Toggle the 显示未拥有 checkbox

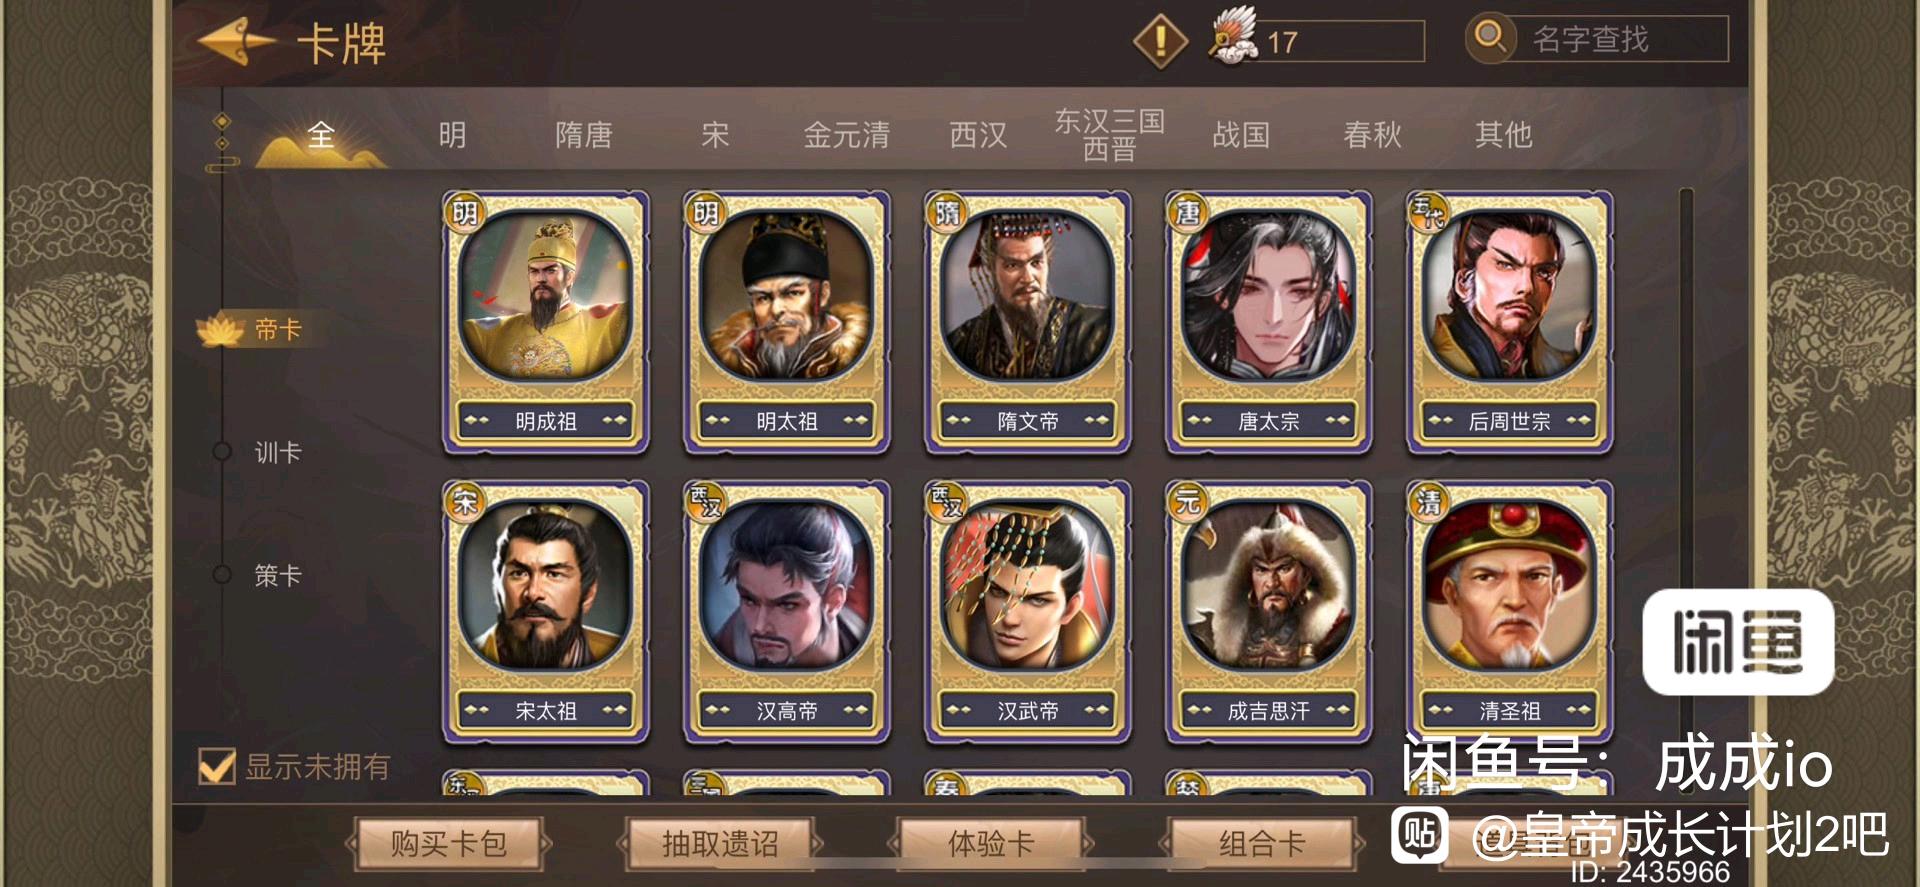(x=217, y=767)
